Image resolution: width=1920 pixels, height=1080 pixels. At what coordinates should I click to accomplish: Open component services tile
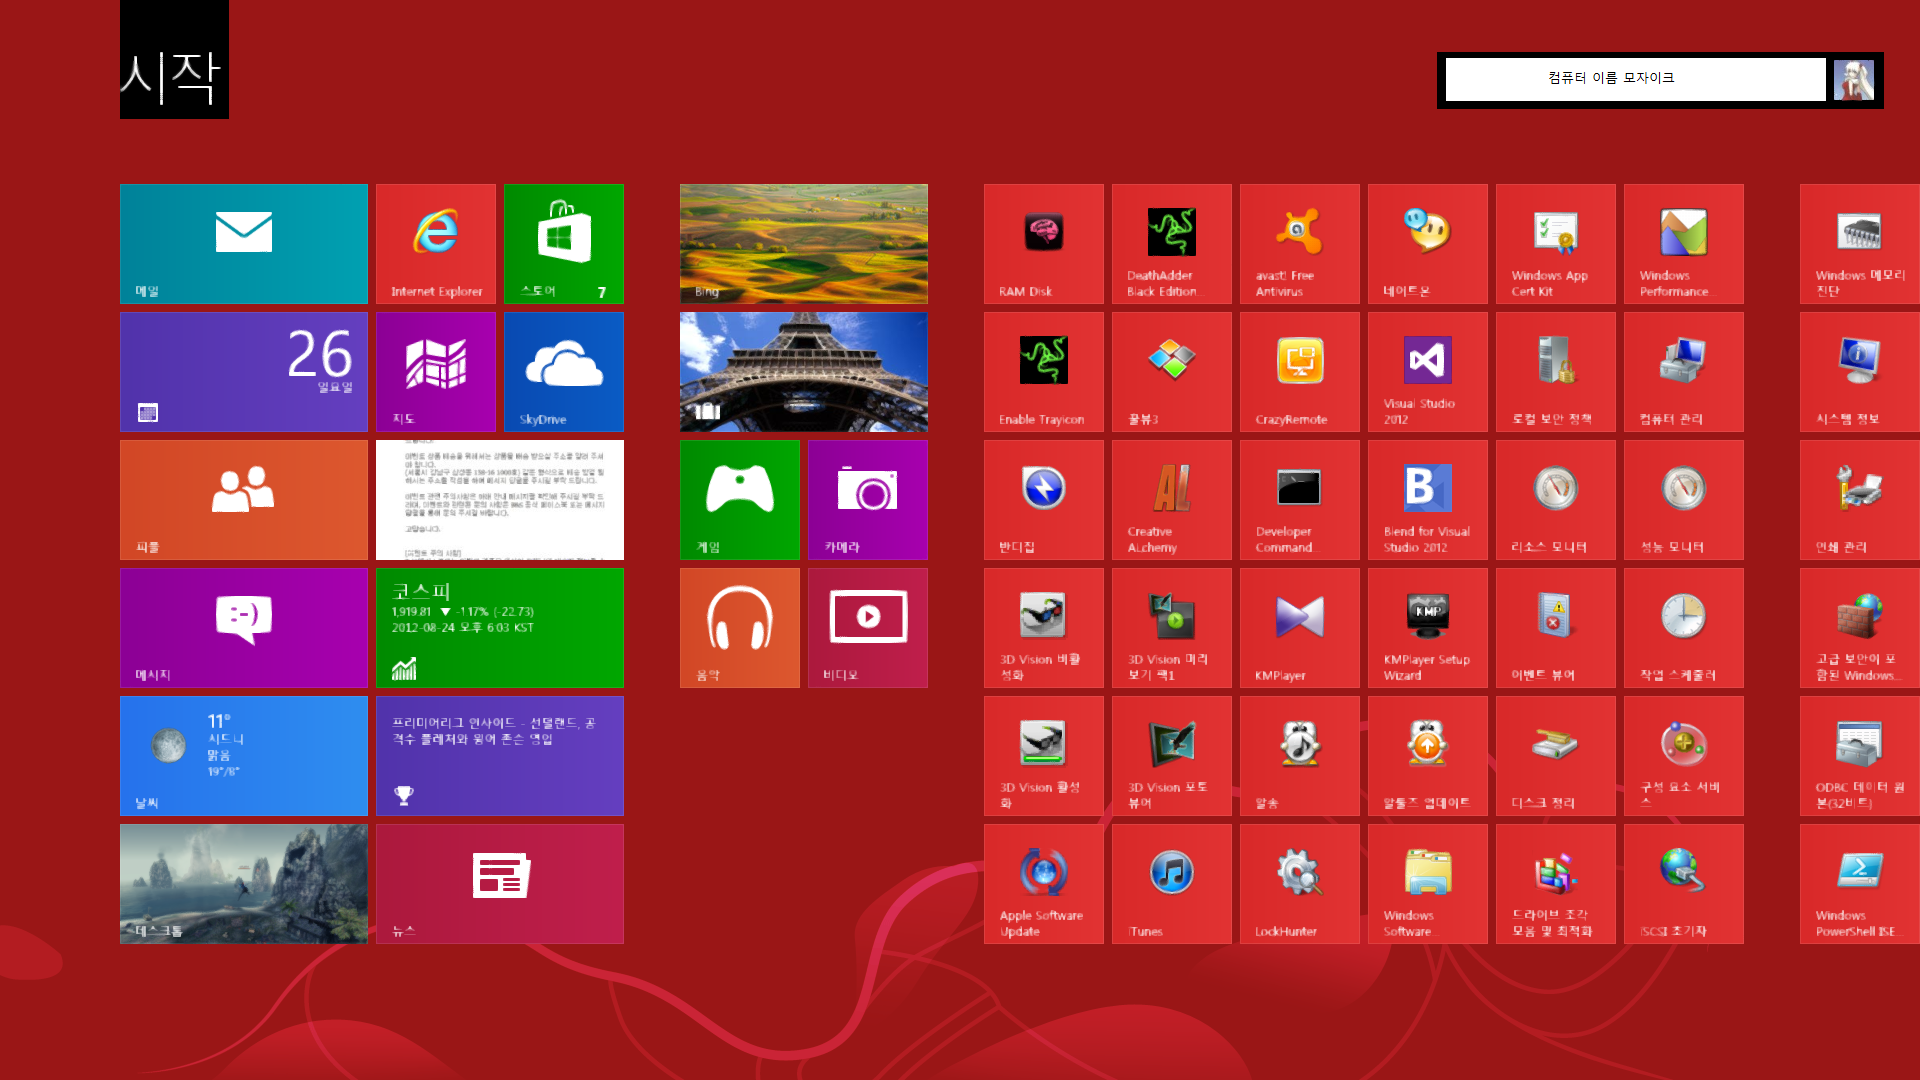[1684, 756]
